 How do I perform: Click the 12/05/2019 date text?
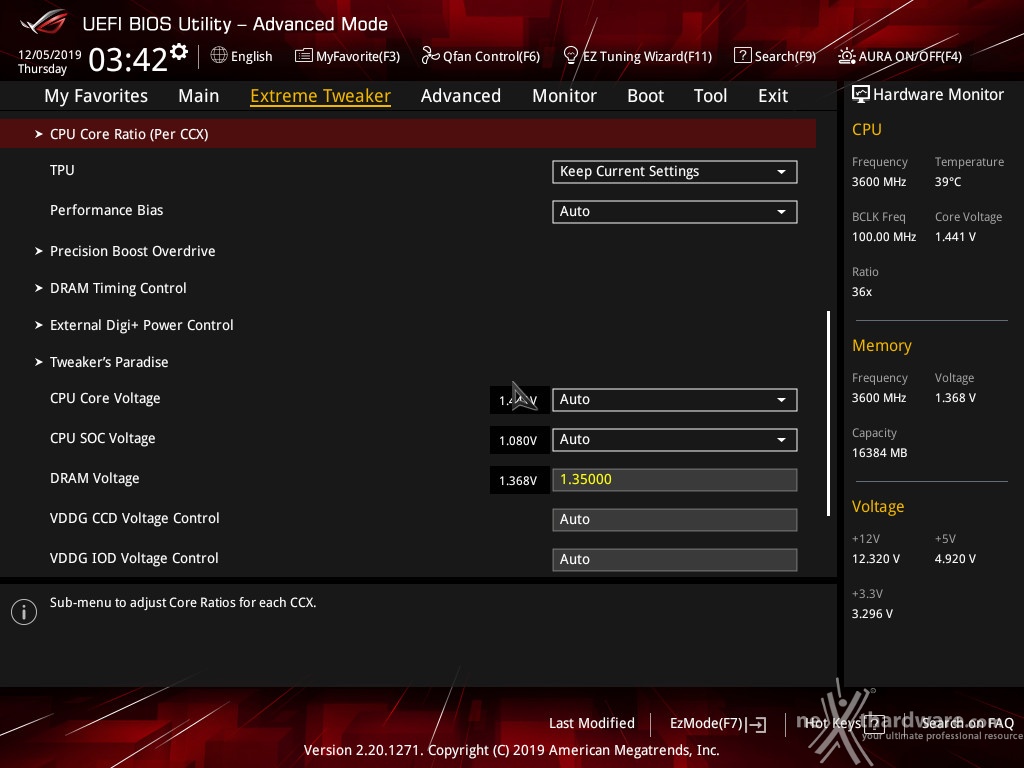tap(50, 54)
